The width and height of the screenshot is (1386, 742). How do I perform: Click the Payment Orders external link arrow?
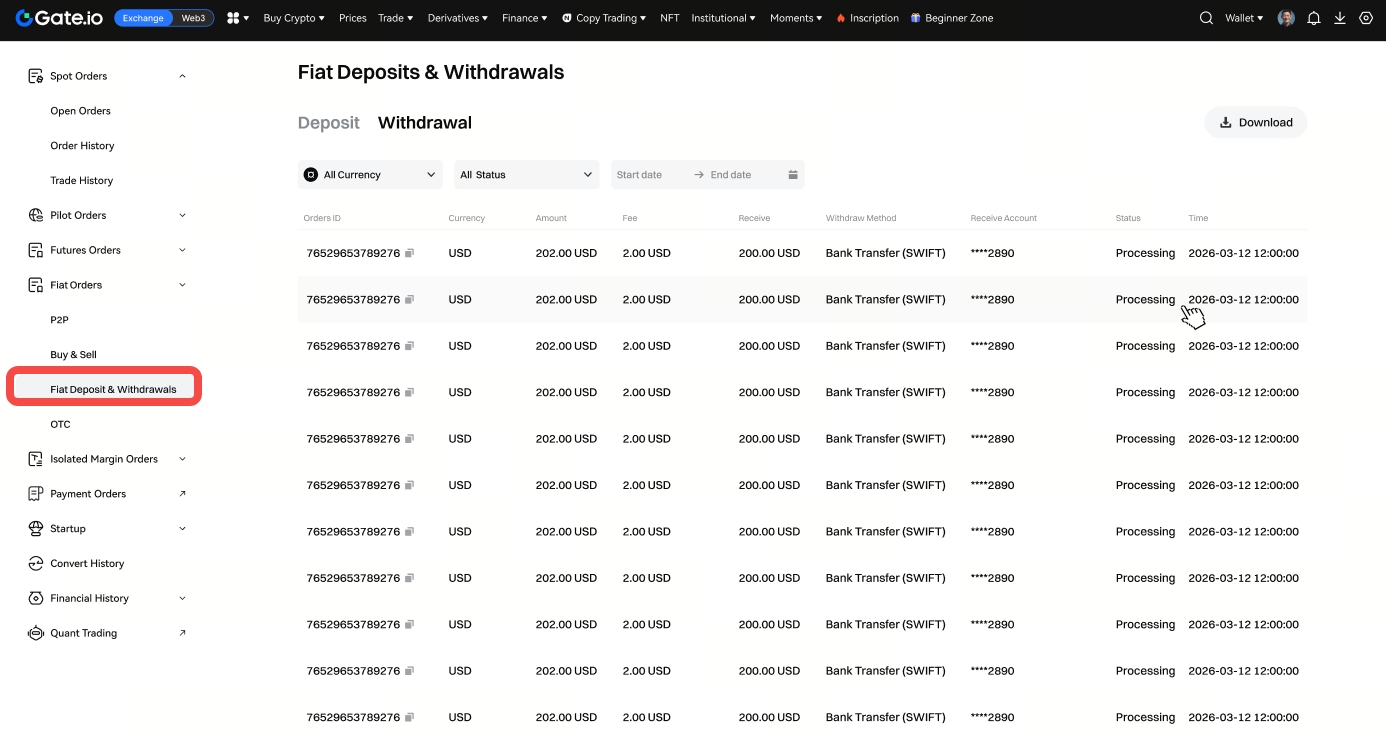coord(182,493)
